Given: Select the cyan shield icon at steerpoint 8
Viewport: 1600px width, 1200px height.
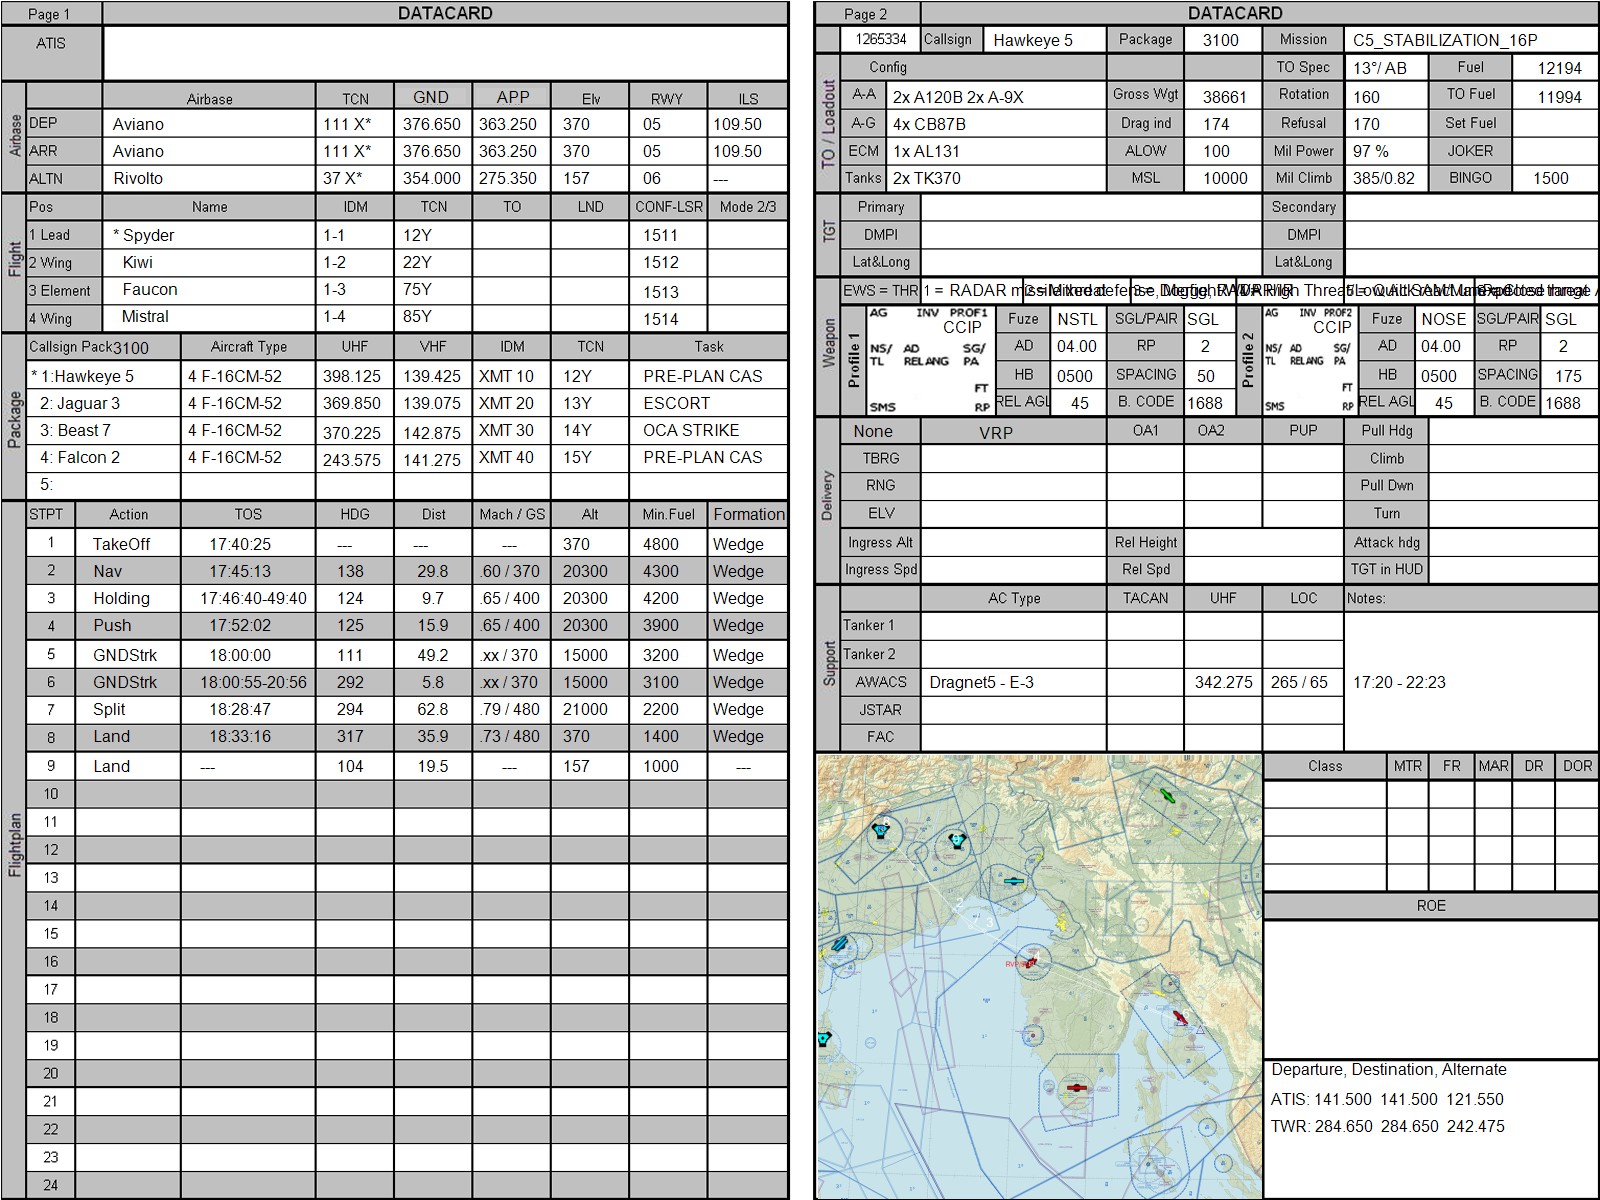Looking at the screenshot, I should coord(881,830).
